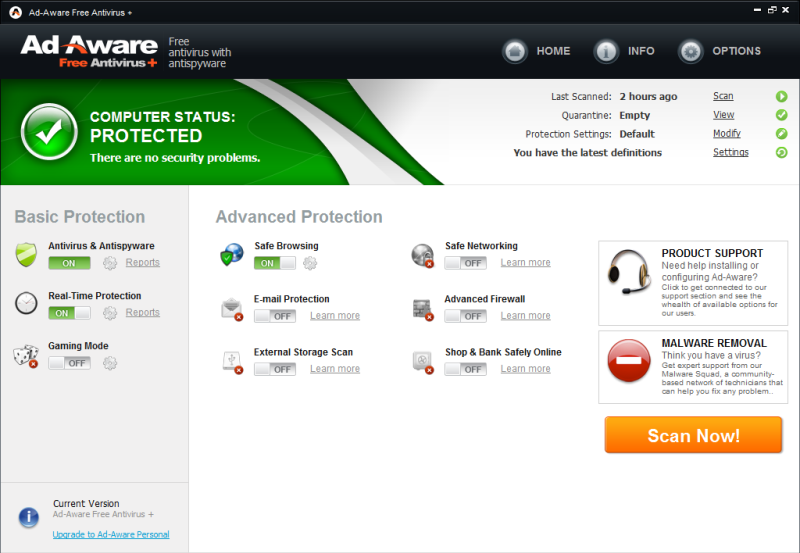Click the Home house icon
Viewport: 800px width, 553px height.
515,51
